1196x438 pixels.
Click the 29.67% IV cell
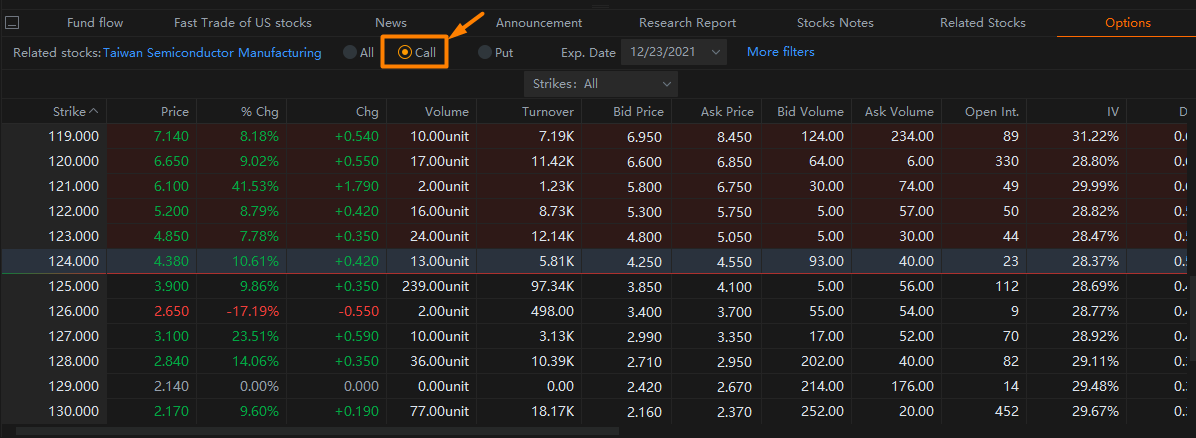1097,411
